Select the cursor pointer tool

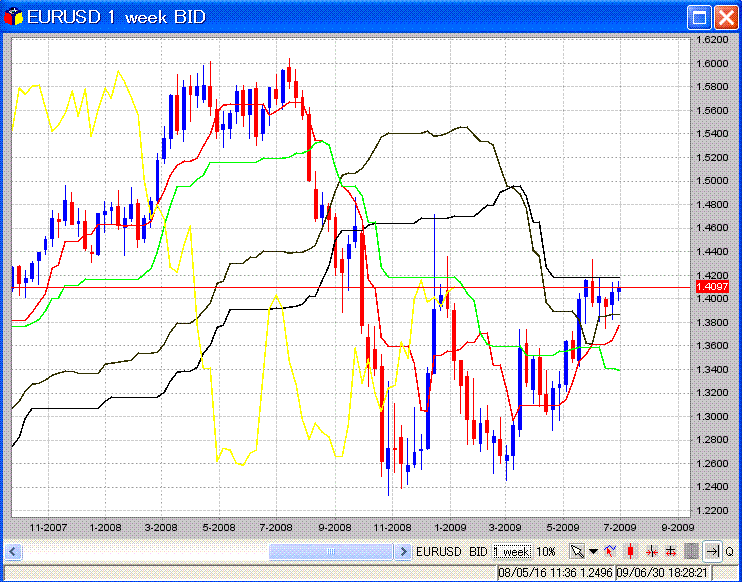577,551
